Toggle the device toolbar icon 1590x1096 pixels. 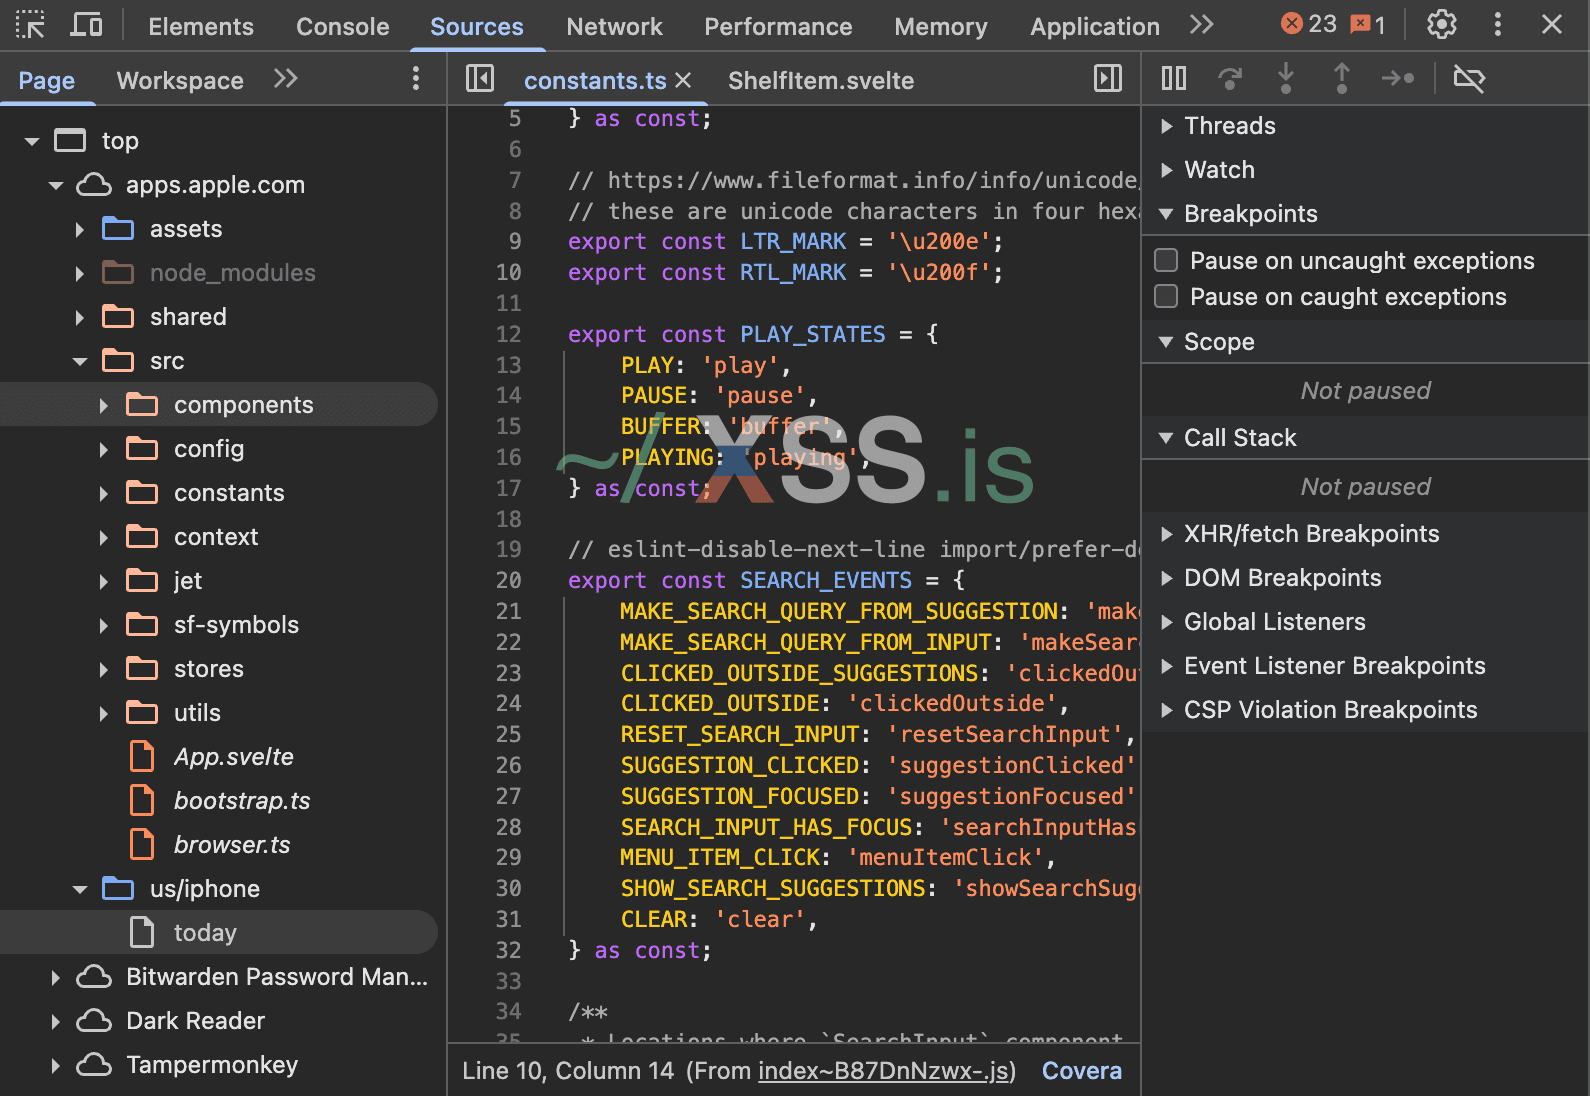[86, 25]
